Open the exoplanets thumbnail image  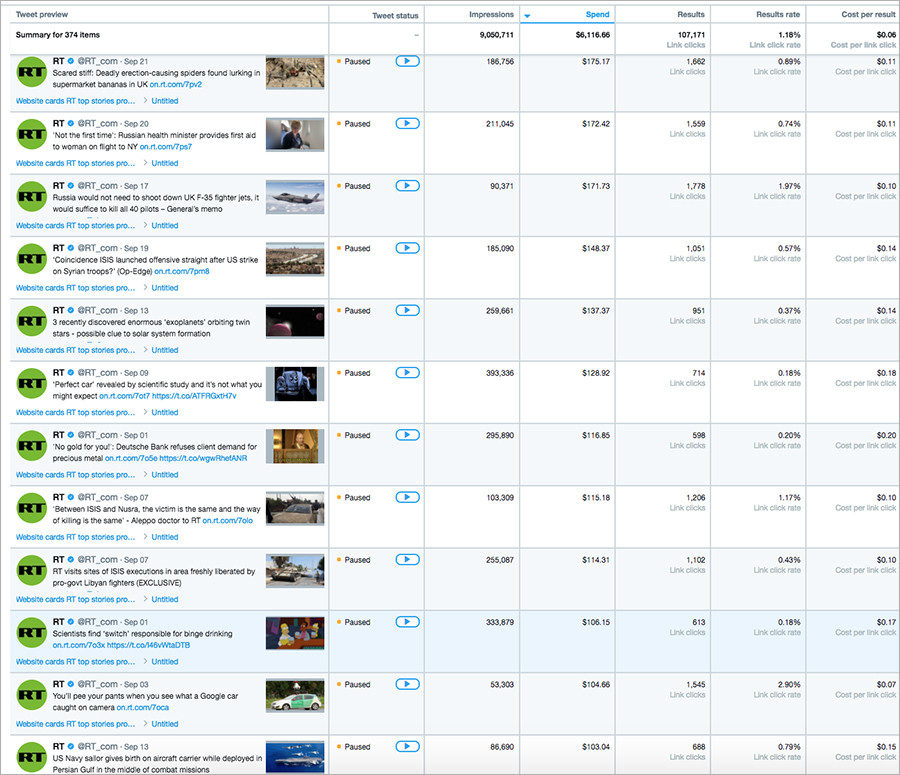295,321
